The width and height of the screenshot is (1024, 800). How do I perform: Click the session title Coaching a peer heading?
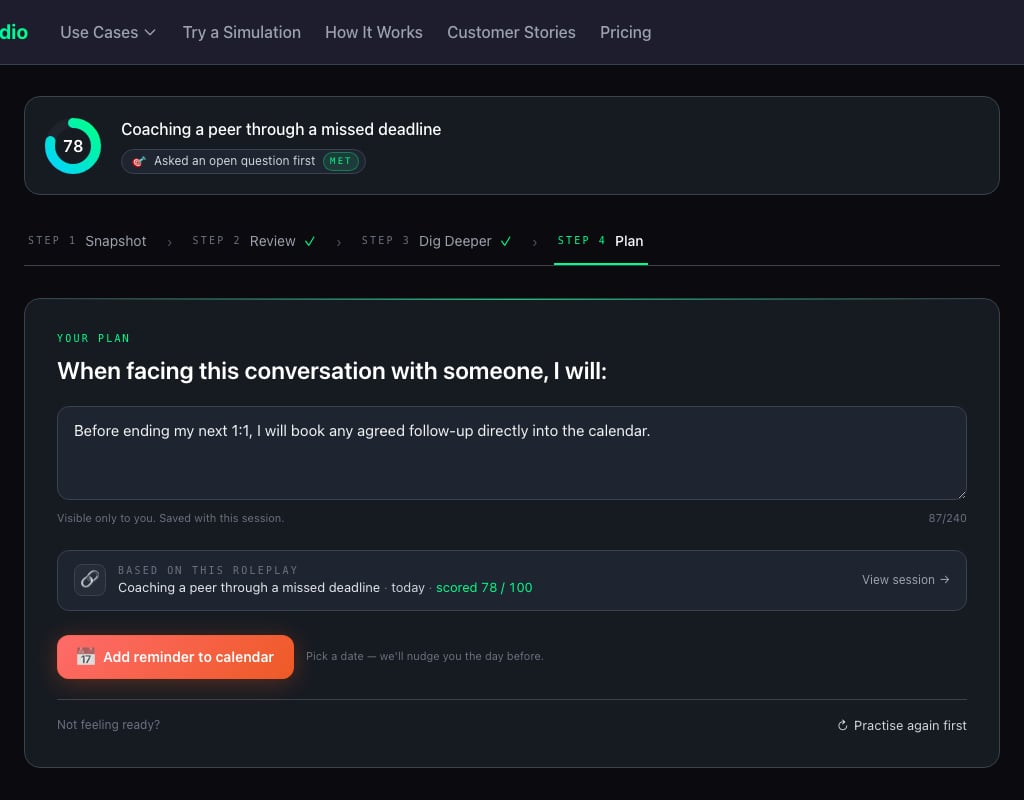(281, 129)
